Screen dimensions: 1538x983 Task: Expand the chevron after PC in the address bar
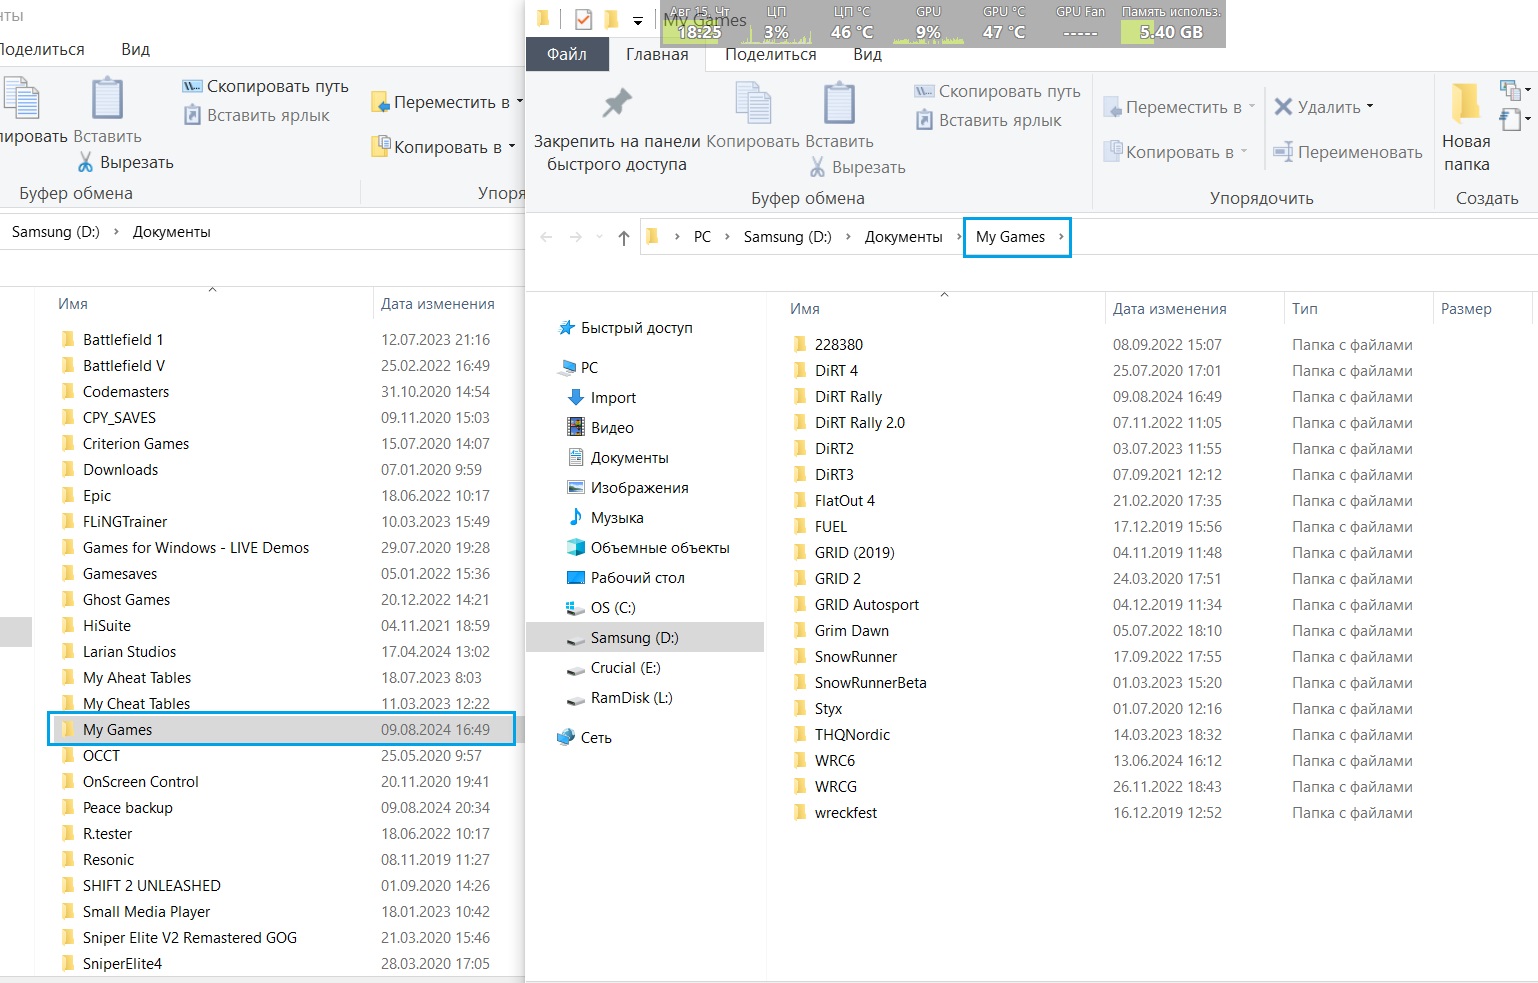coord(727,237)
